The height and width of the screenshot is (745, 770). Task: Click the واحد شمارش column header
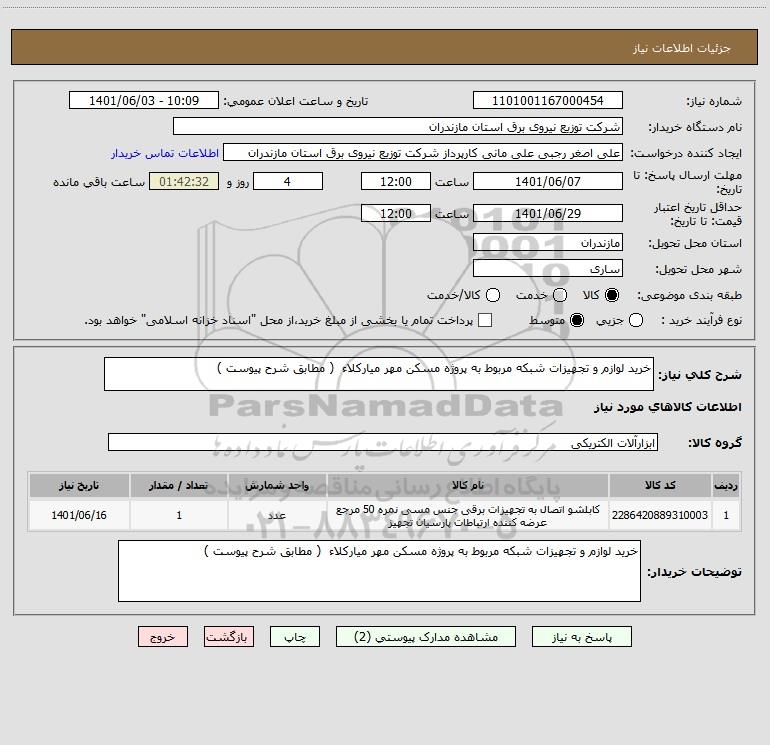pos(277,485)
